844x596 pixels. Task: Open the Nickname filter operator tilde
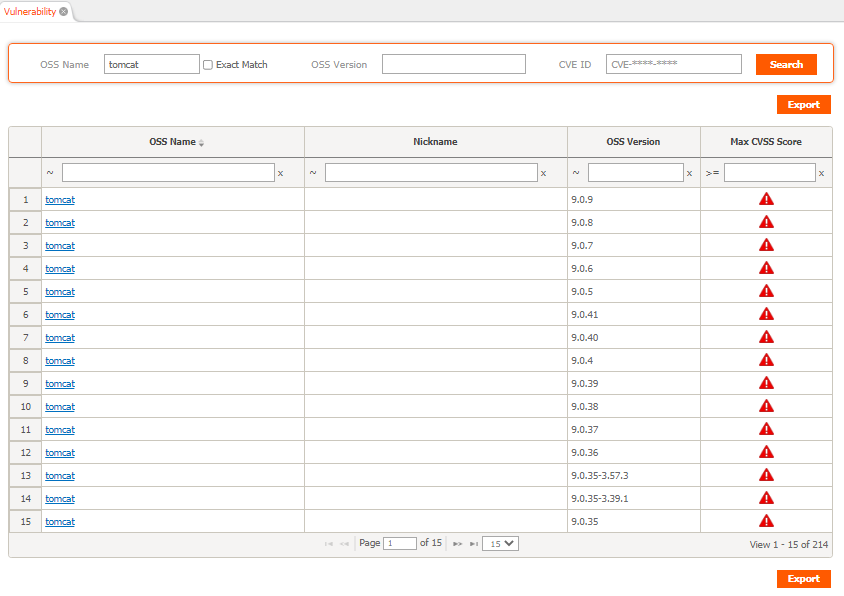coord(313,173)
